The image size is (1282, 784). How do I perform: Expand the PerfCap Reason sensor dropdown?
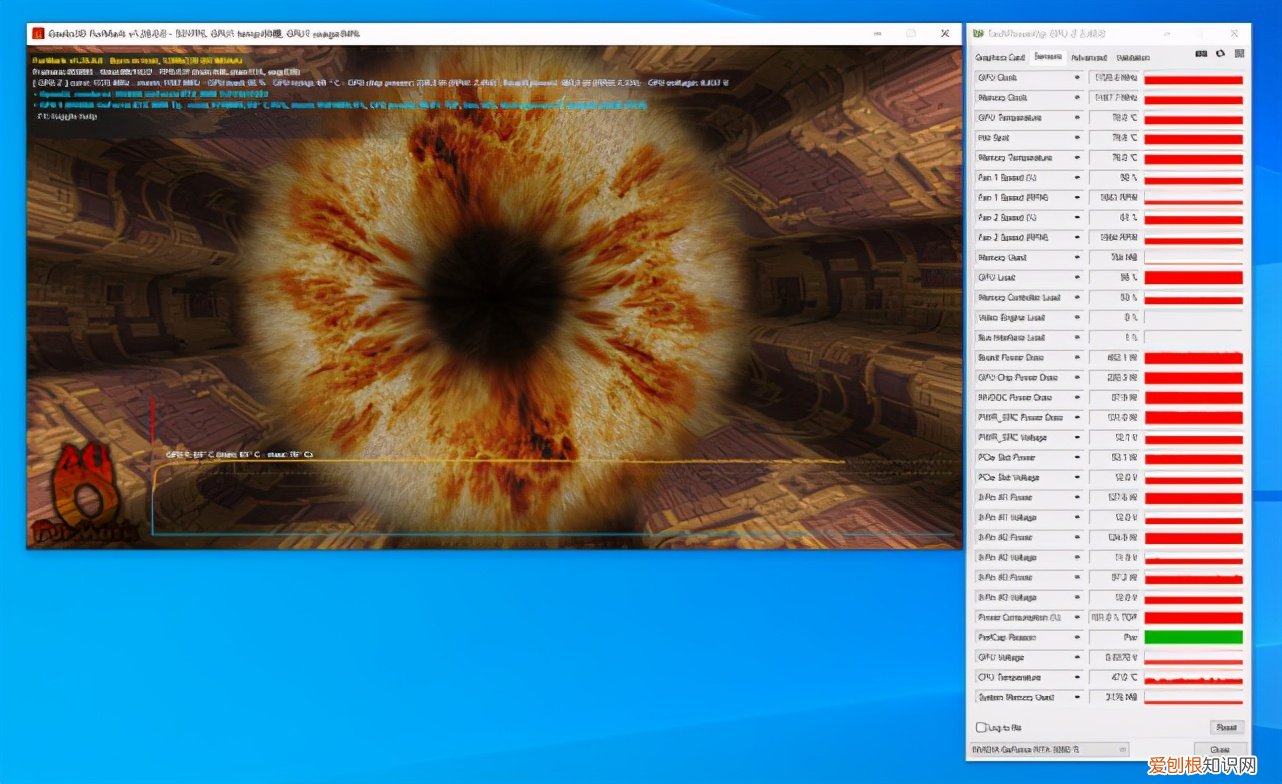pyautogui.click(x=1078, y=638)
